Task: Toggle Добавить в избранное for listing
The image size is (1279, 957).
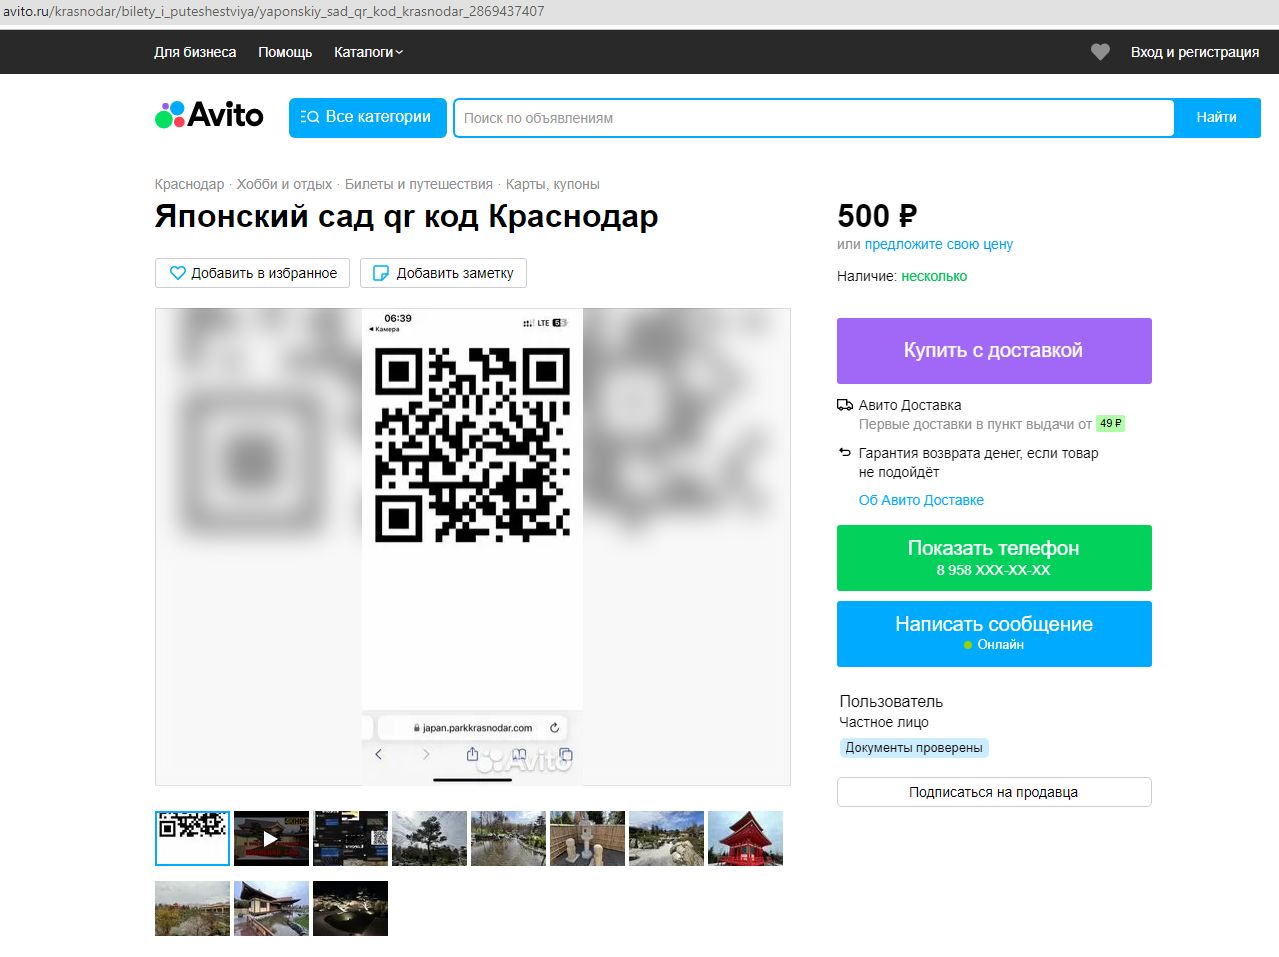Action: [x=253, y=273]
